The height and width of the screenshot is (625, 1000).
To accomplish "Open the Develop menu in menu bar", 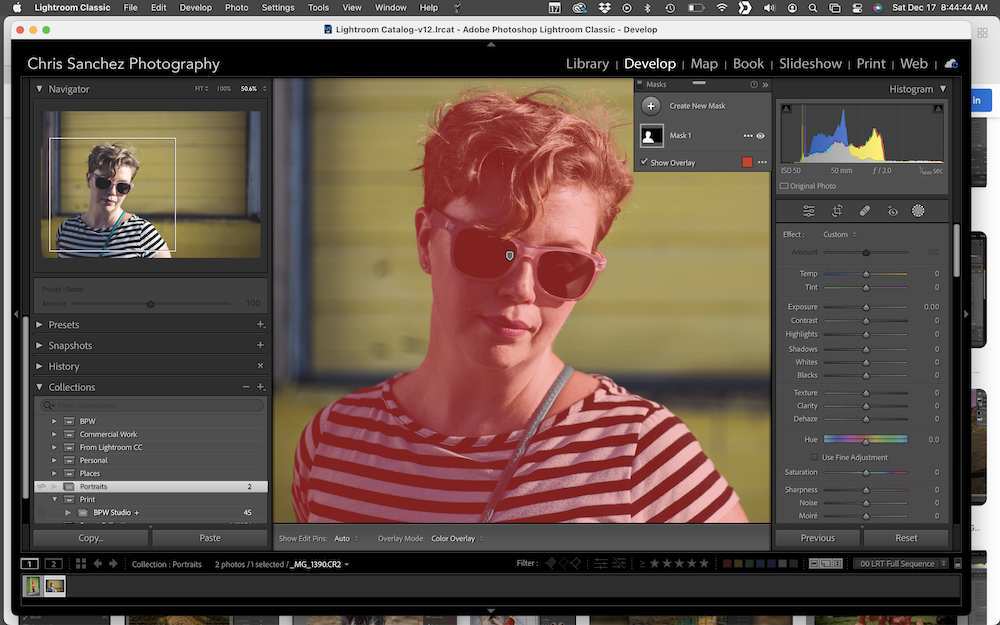I will pos(196,7).
